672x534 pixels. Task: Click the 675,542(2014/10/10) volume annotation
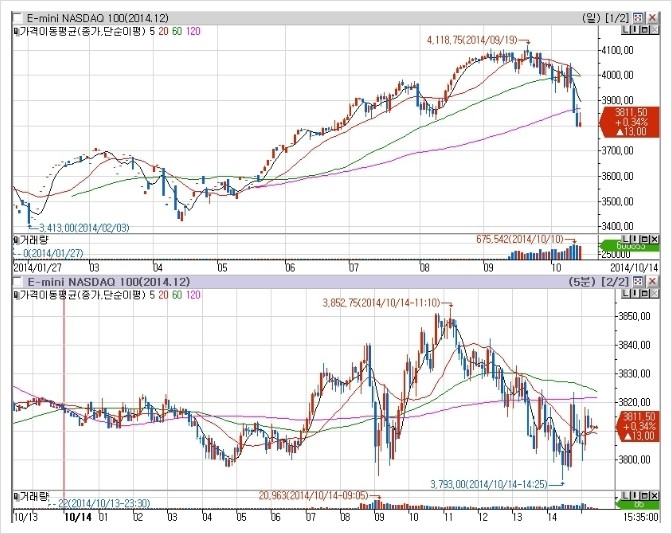520,239
